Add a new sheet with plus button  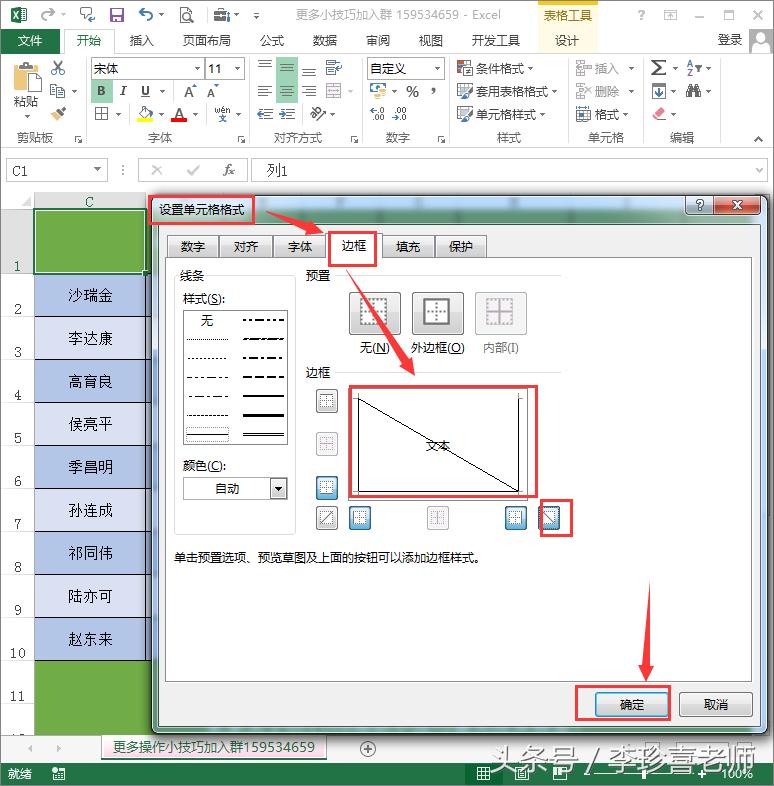point(368,749)
